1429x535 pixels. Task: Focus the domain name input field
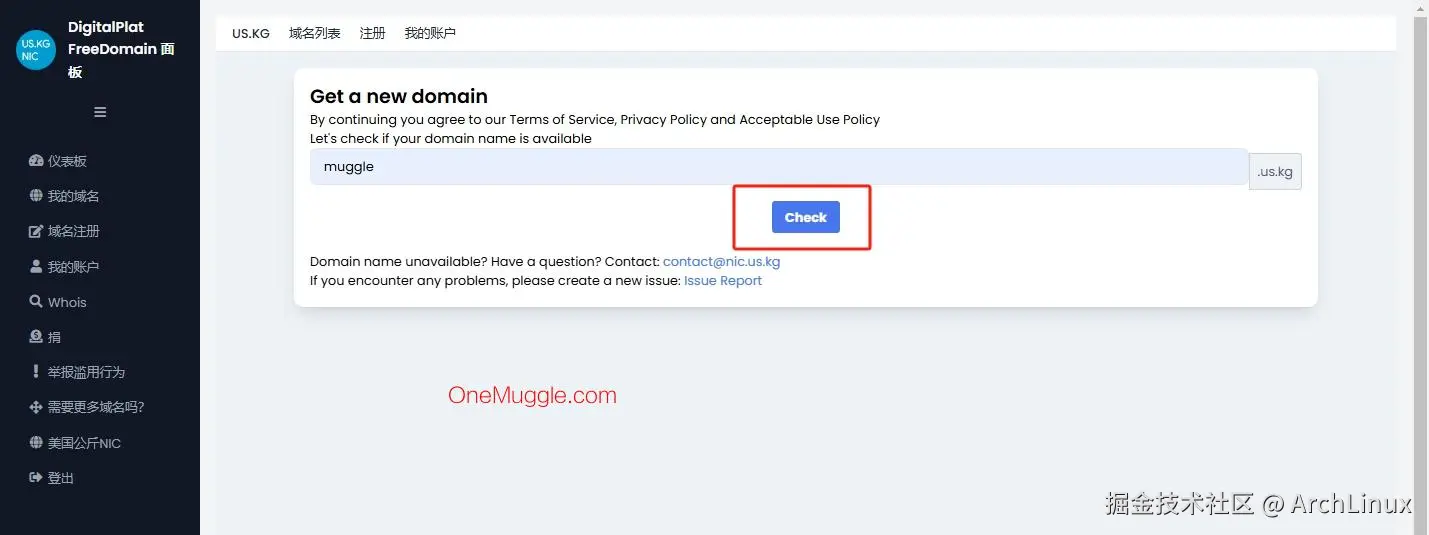778,167
